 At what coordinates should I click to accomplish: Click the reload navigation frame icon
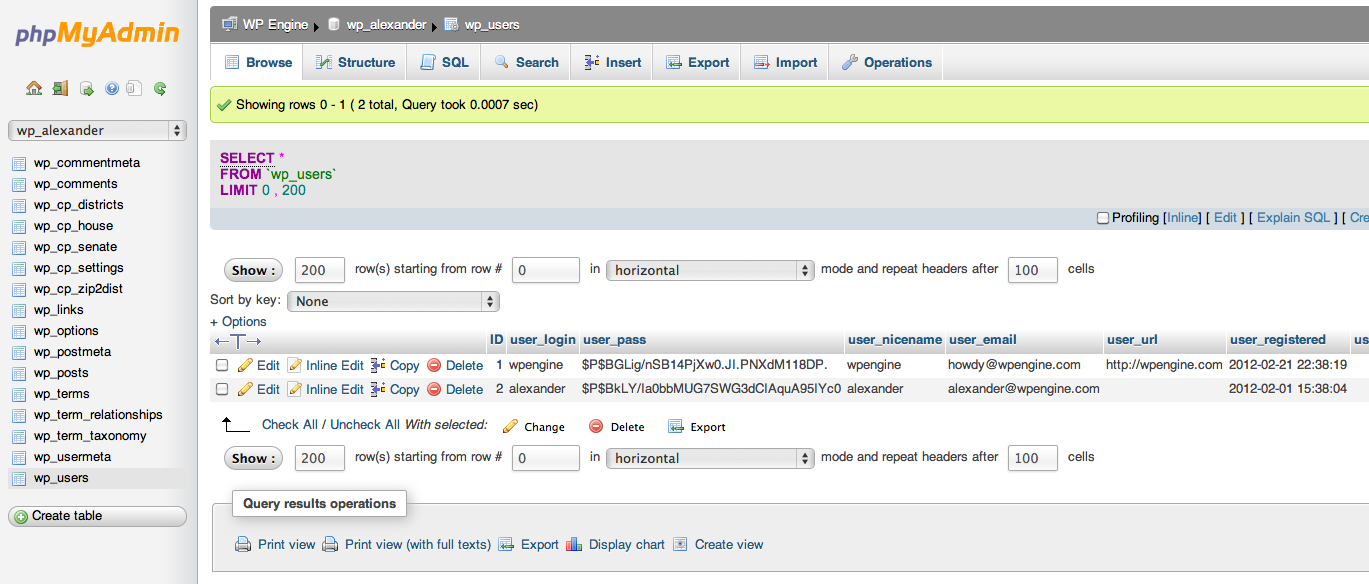[x=160, y=88]
